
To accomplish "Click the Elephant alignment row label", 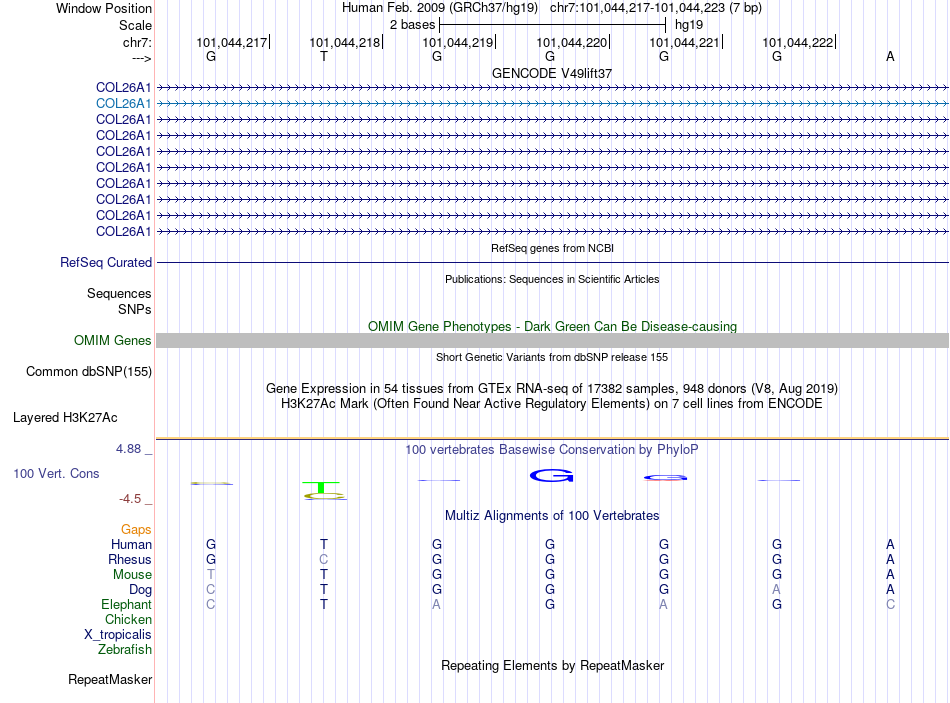I will click(127, 605).
